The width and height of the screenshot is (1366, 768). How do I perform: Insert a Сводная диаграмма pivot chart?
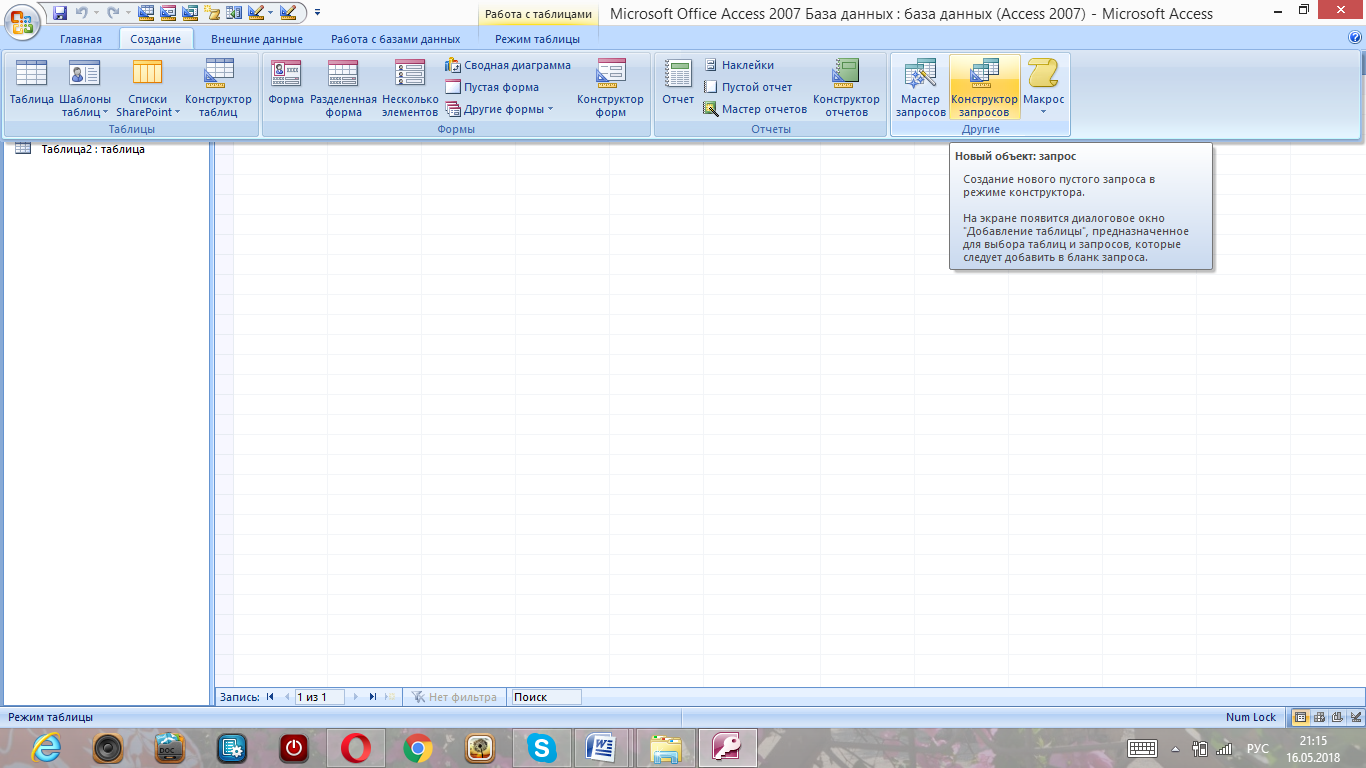(x=508, y=65)
